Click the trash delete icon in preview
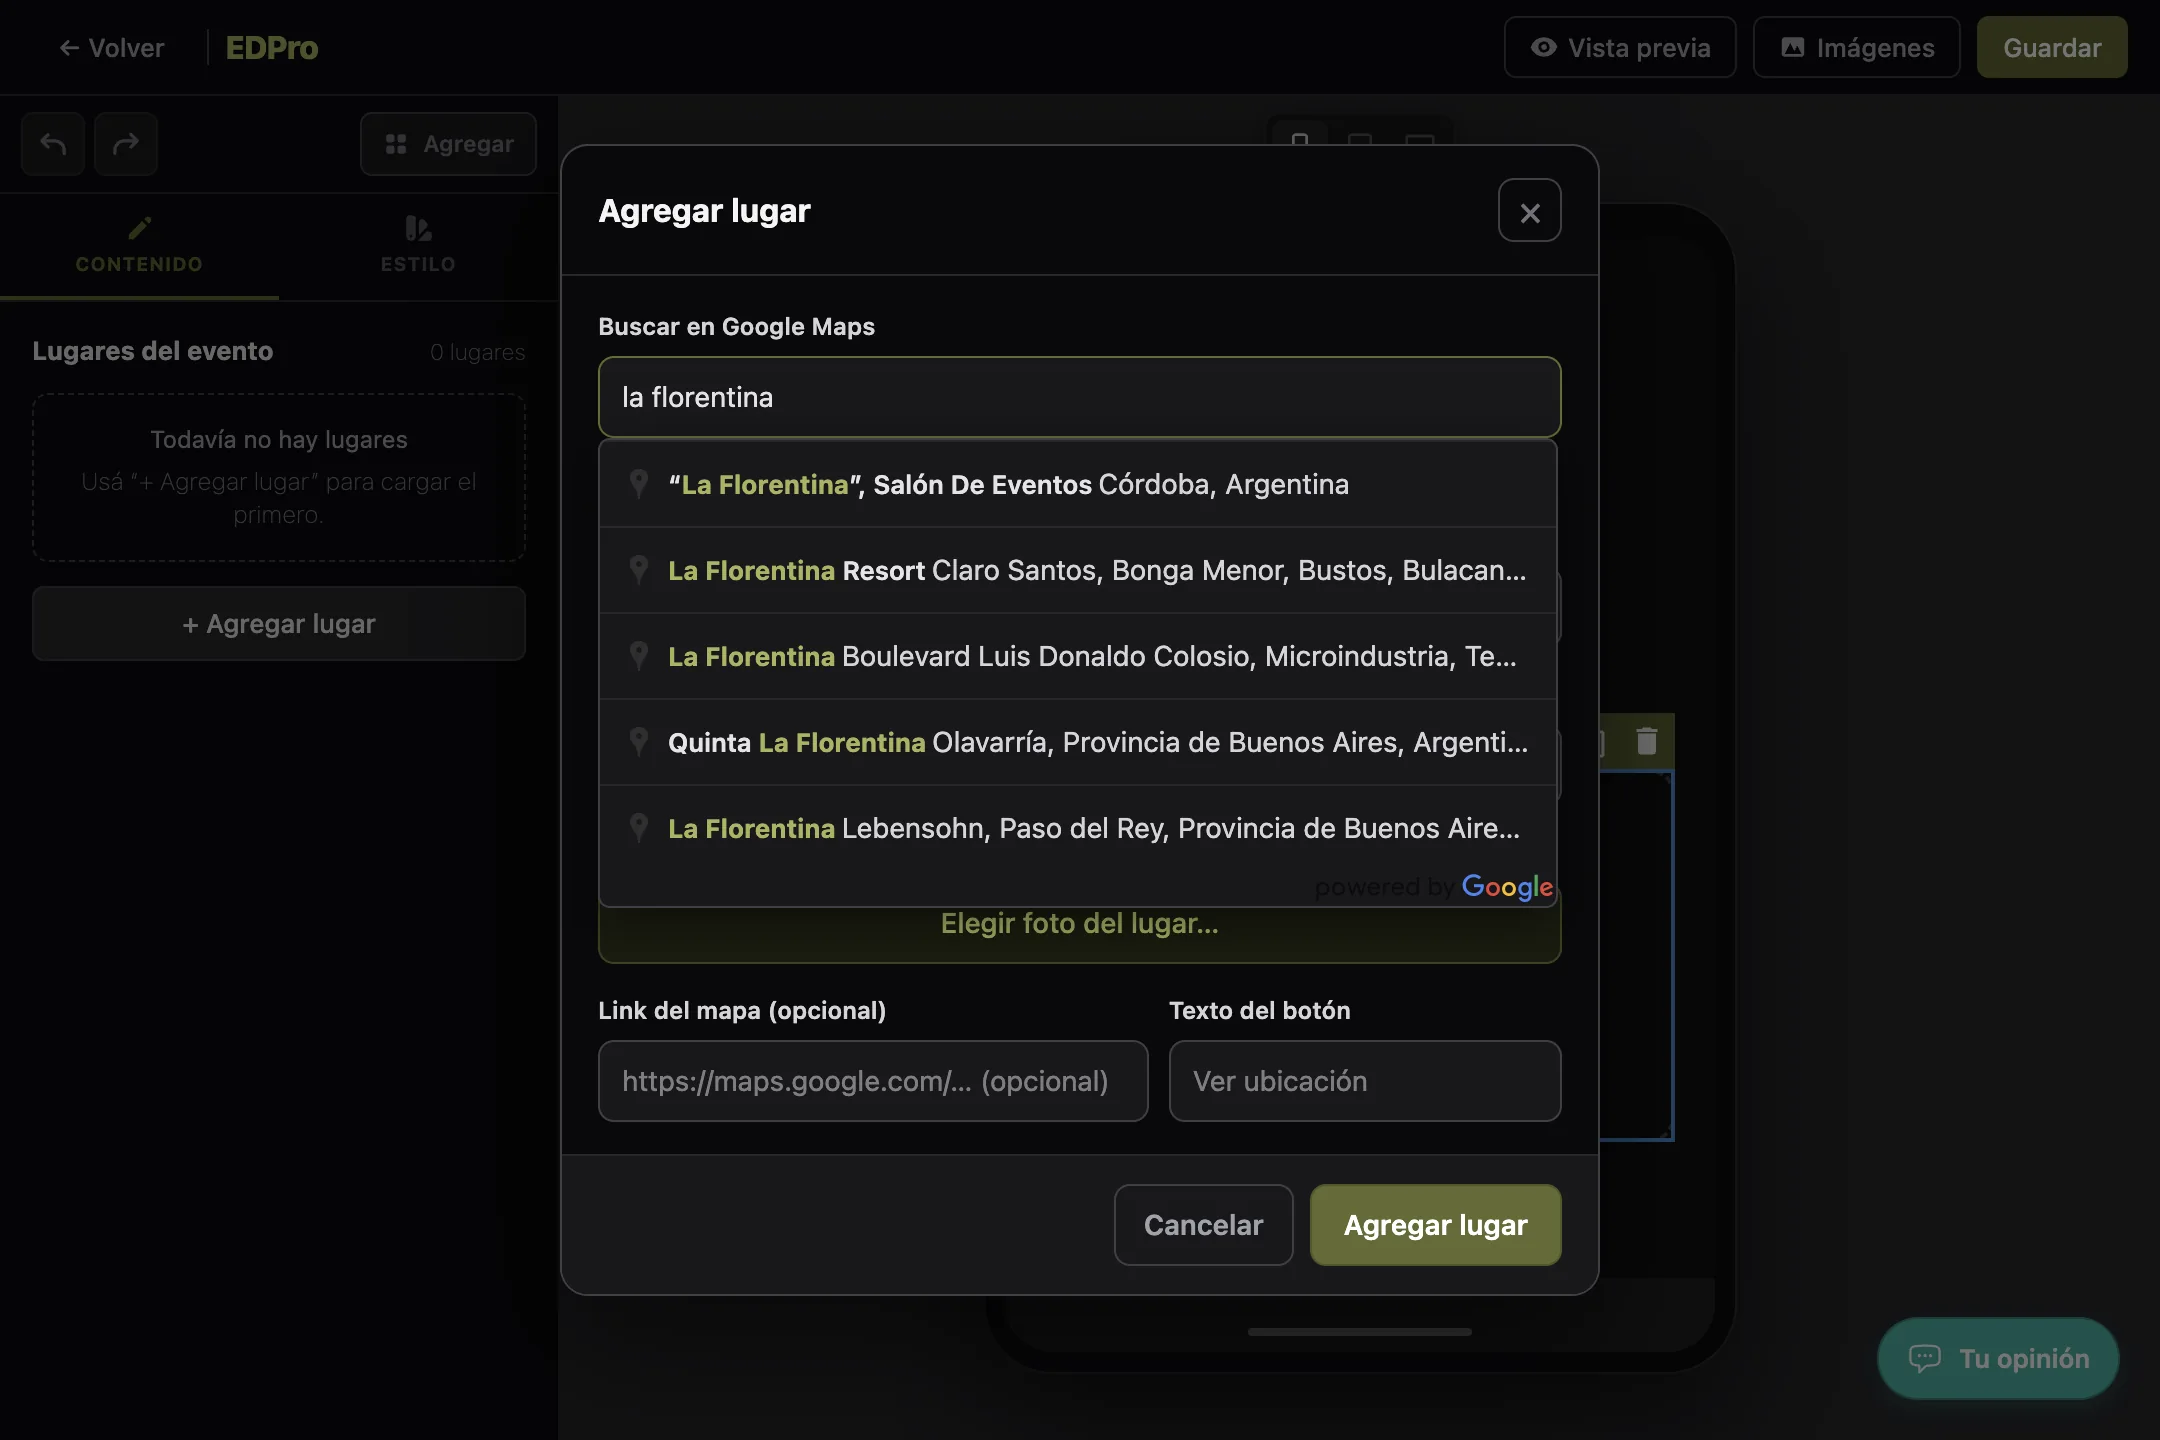The image size is (2160, 1440). [x=1646, y=741]
